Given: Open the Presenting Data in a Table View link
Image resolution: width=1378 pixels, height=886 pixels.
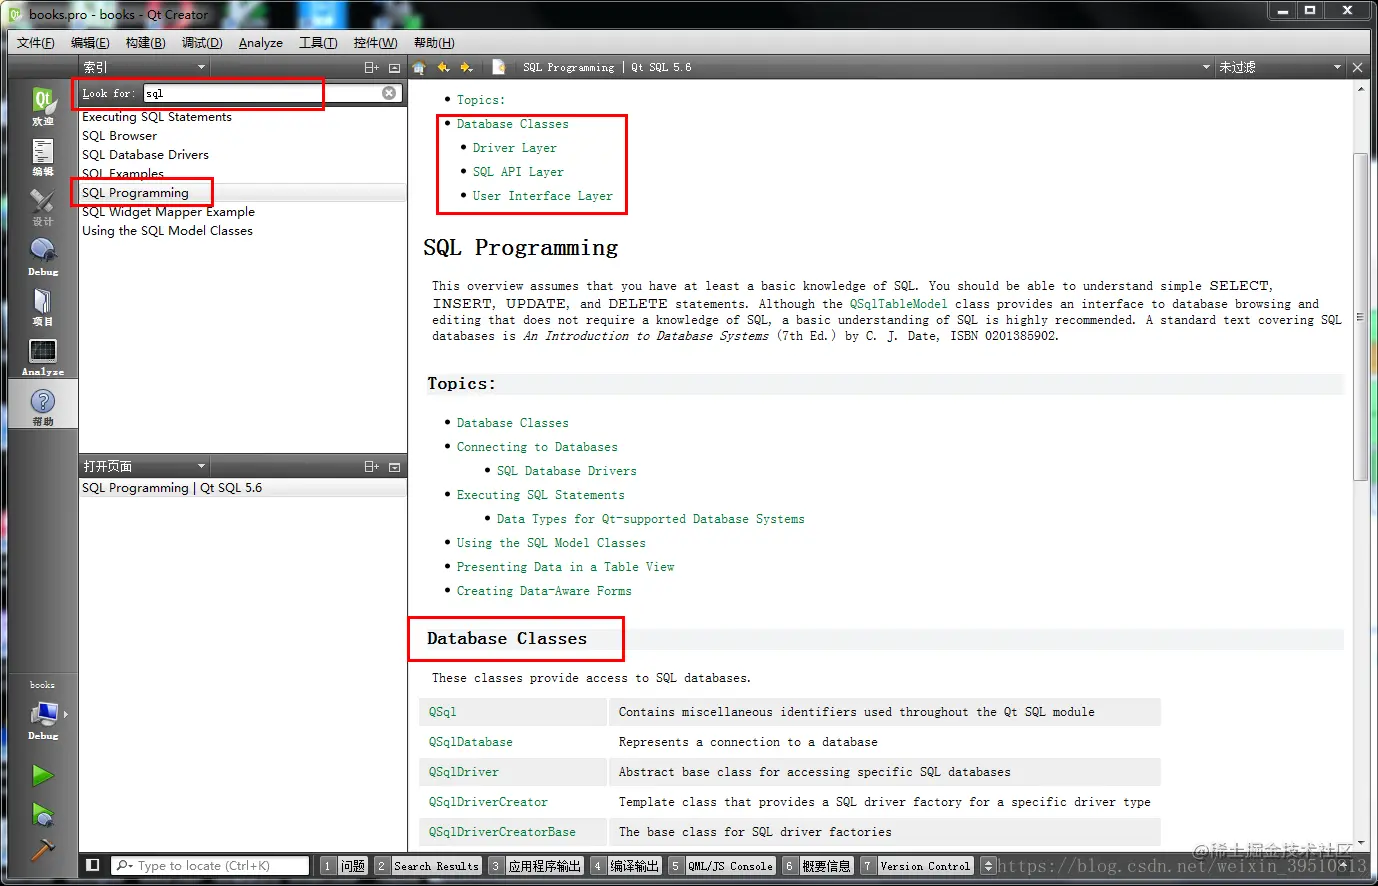Looking at the screenshot, I should tap(565, 567).
